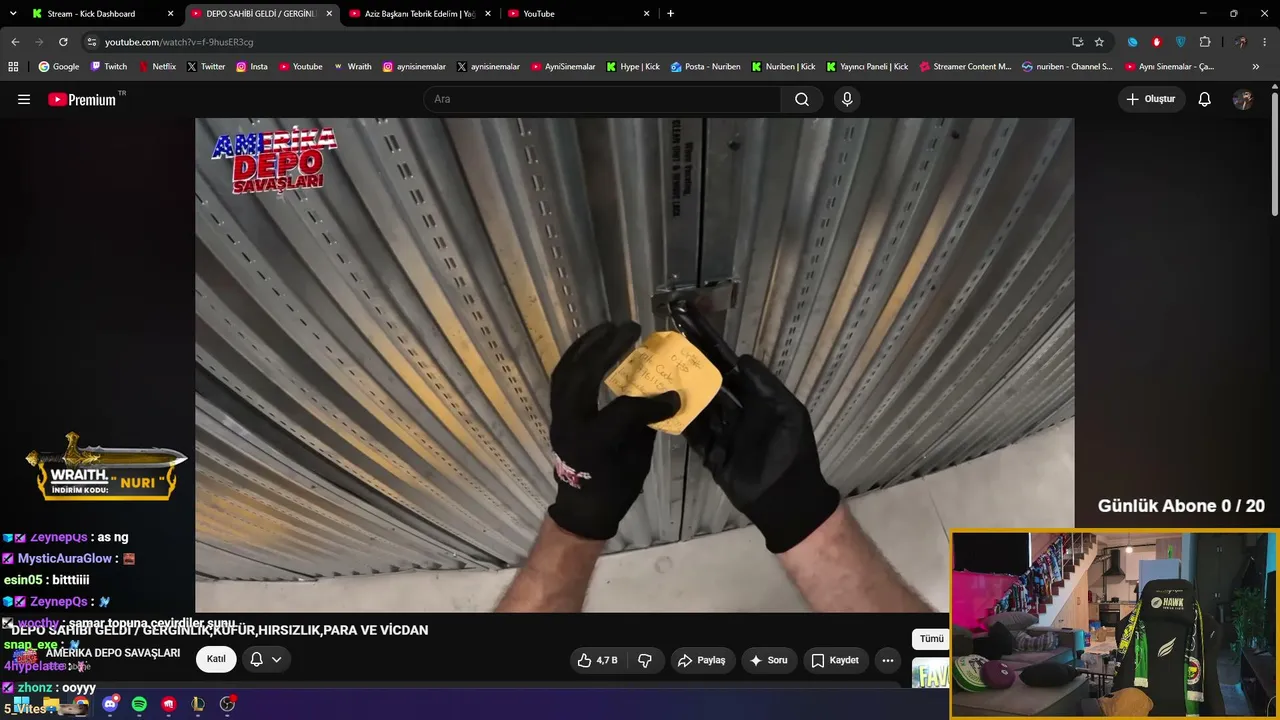Open the YouTube bookmark in bookmarks bar
This screenshot has height=720, width=1280.
[300, 67]
